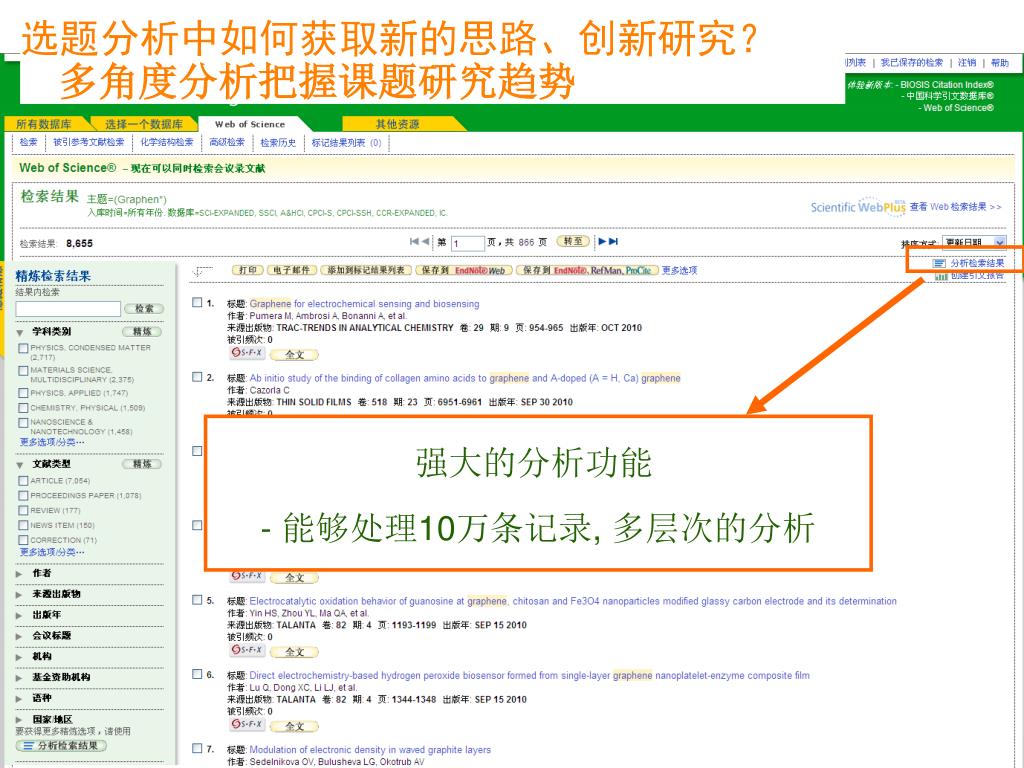Image resolution: width=1024 pixels, height=768 pixels.
Task: Select the Web of Science tab
Action: (250, 124)
